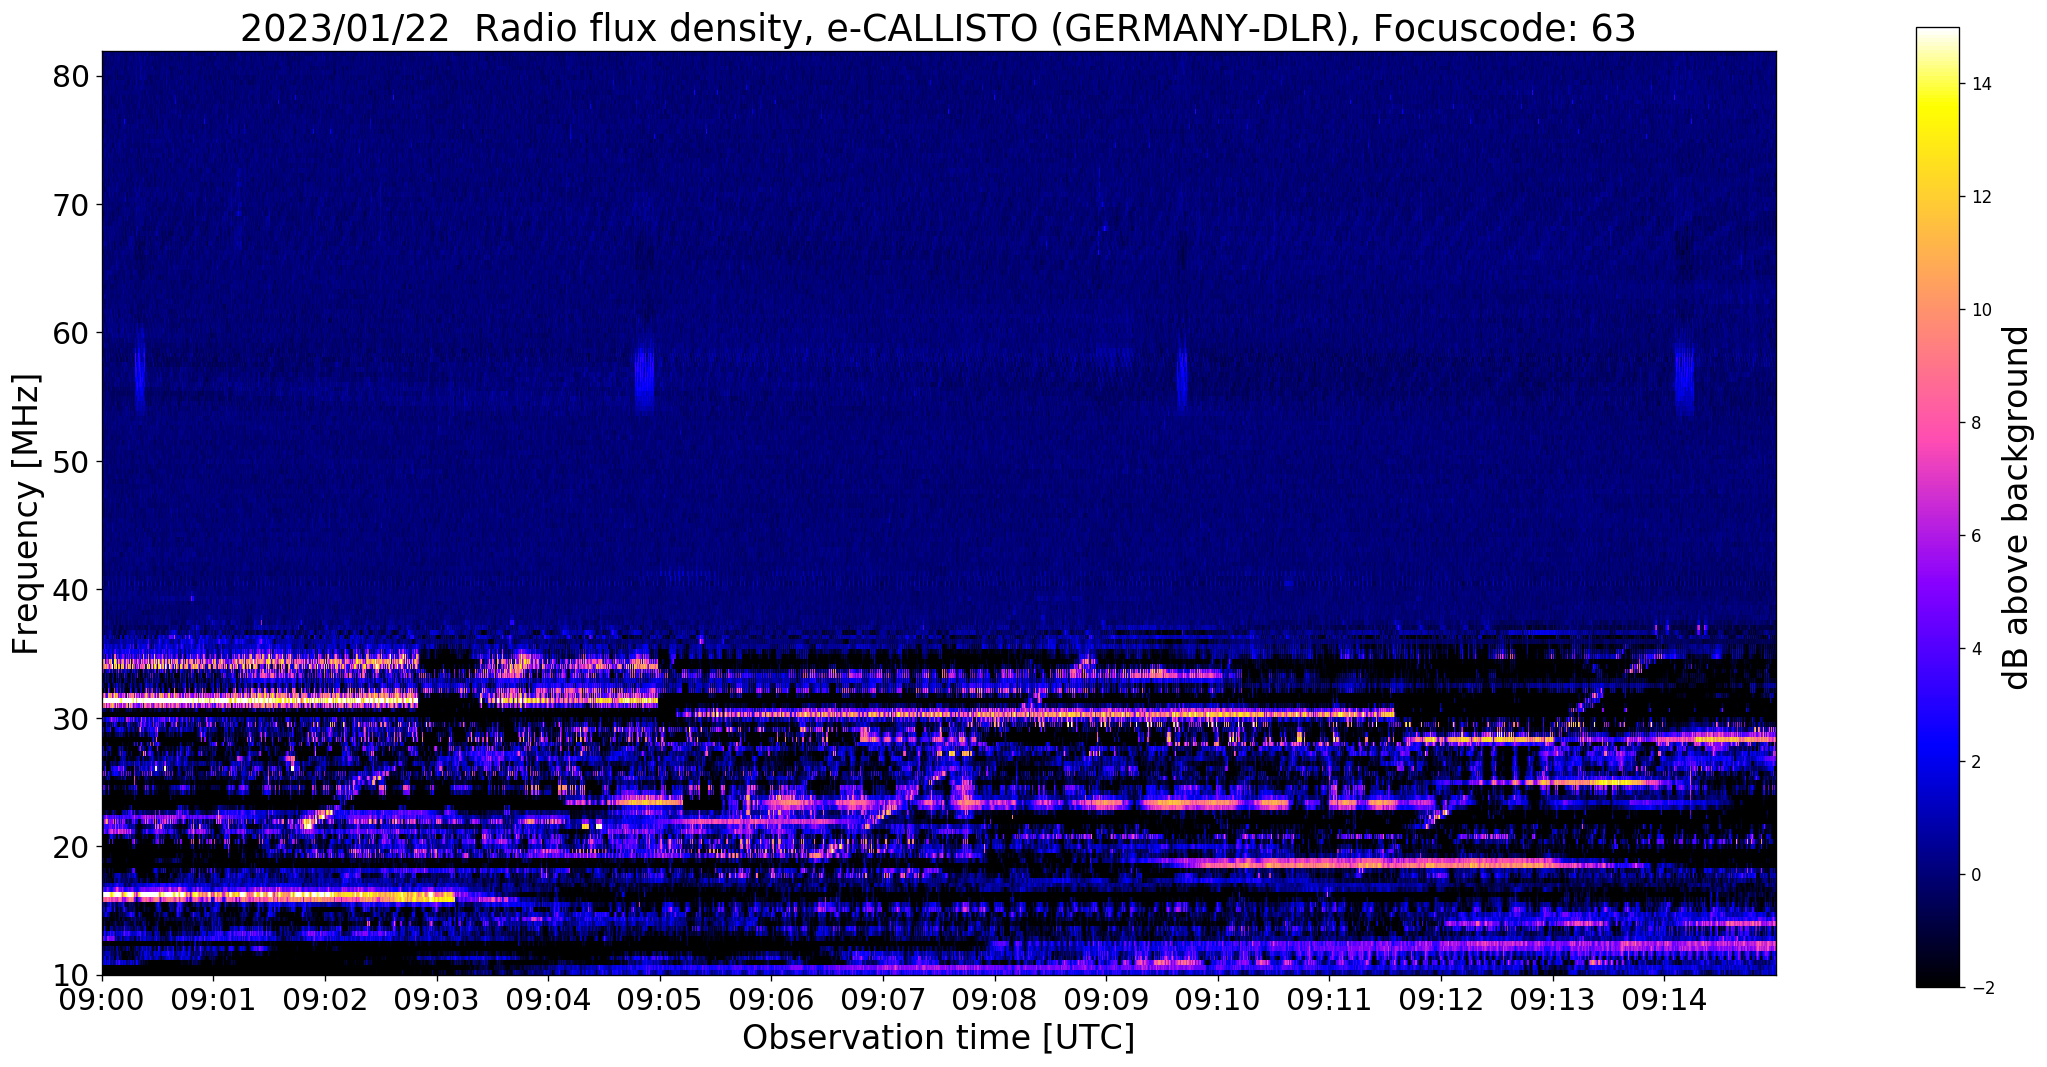
Task: Click the colorbar tick label 8
Action: tap(1976, 423)
